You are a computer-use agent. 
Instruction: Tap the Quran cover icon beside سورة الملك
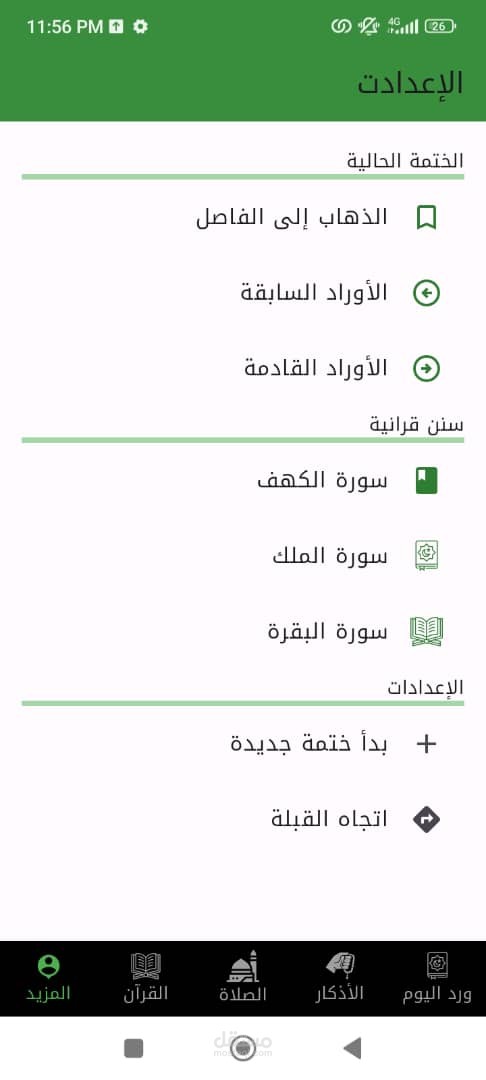(426, 556)
